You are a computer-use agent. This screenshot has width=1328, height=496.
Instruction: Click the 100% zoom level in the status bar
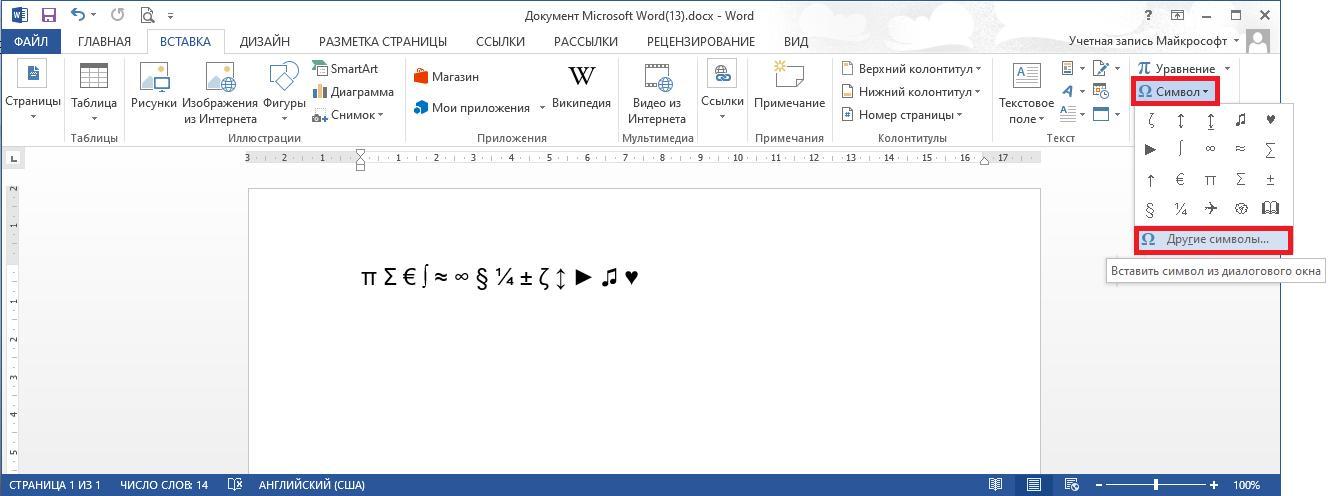pos(1246,485)
